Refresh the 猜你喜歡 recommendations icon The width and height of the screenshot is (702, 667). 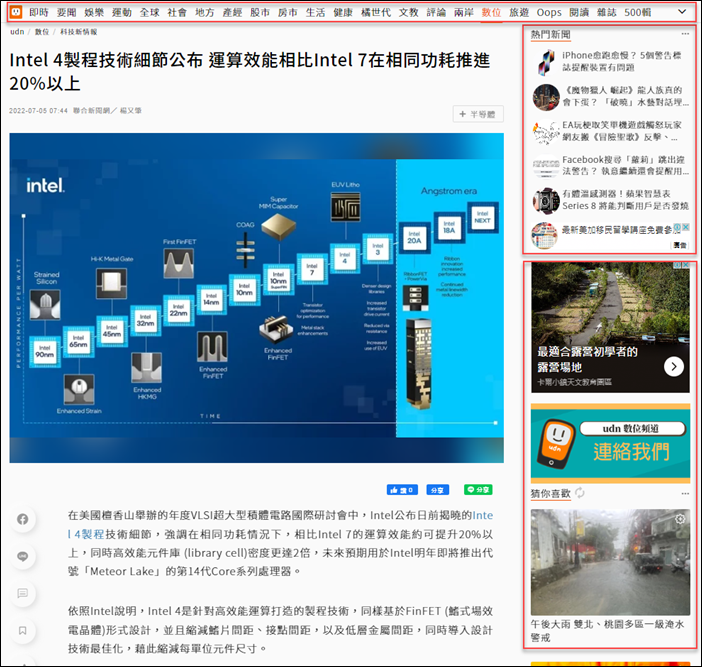tap(580, 493)
